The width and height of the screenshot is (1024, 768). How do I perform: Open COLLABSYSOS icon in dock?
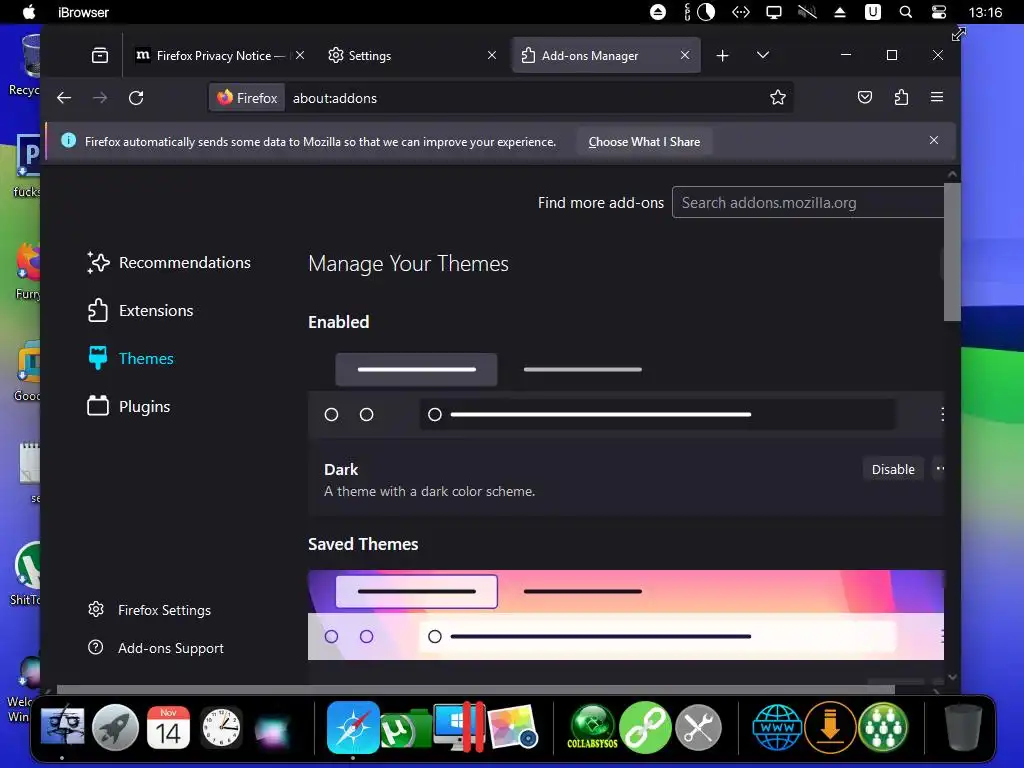pos(592,727)
